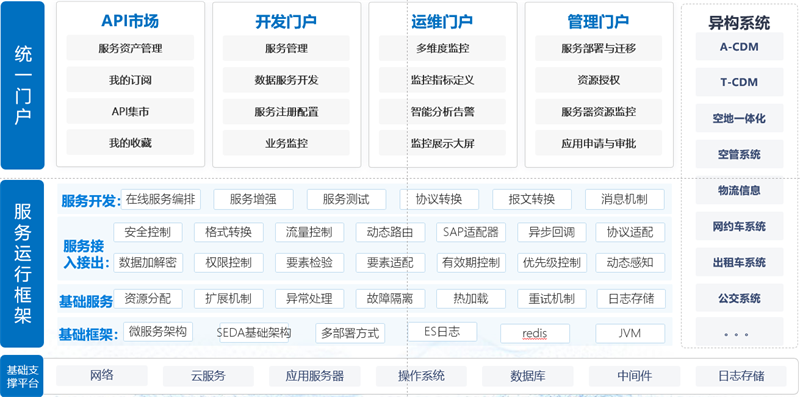Click the 服务资产管理 box under API市场

tap(130, 48)
